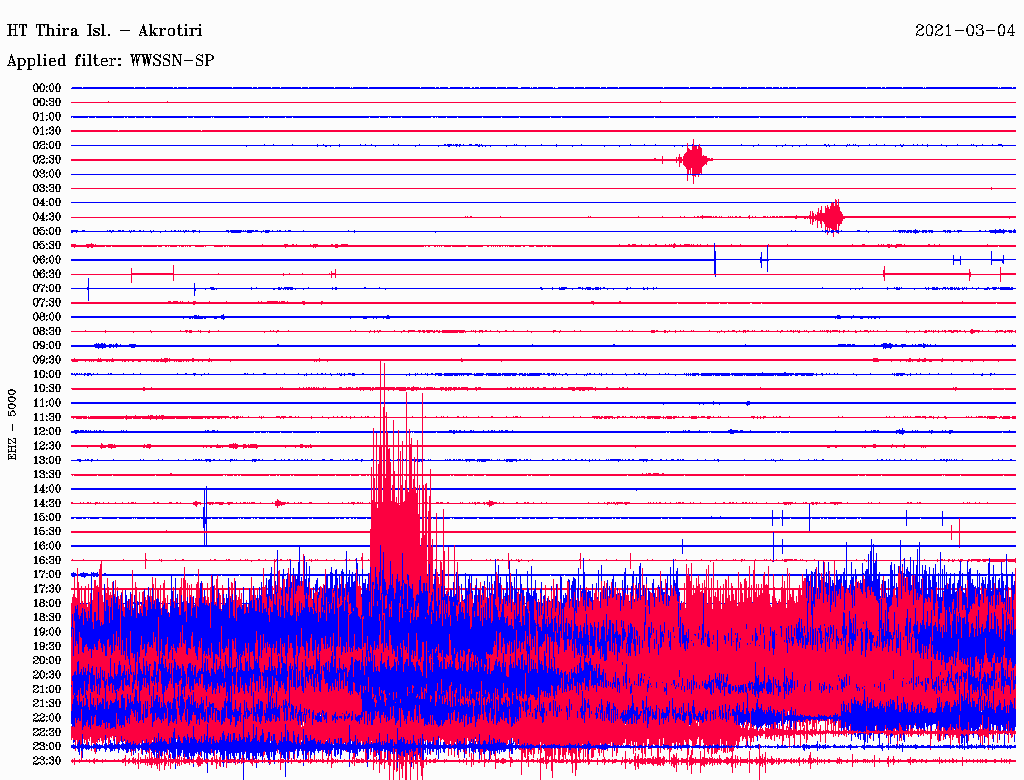Click the red seismic event burst on the 02:30 trace
This screenshot has height=780, width=1024.
click(694, 160)
